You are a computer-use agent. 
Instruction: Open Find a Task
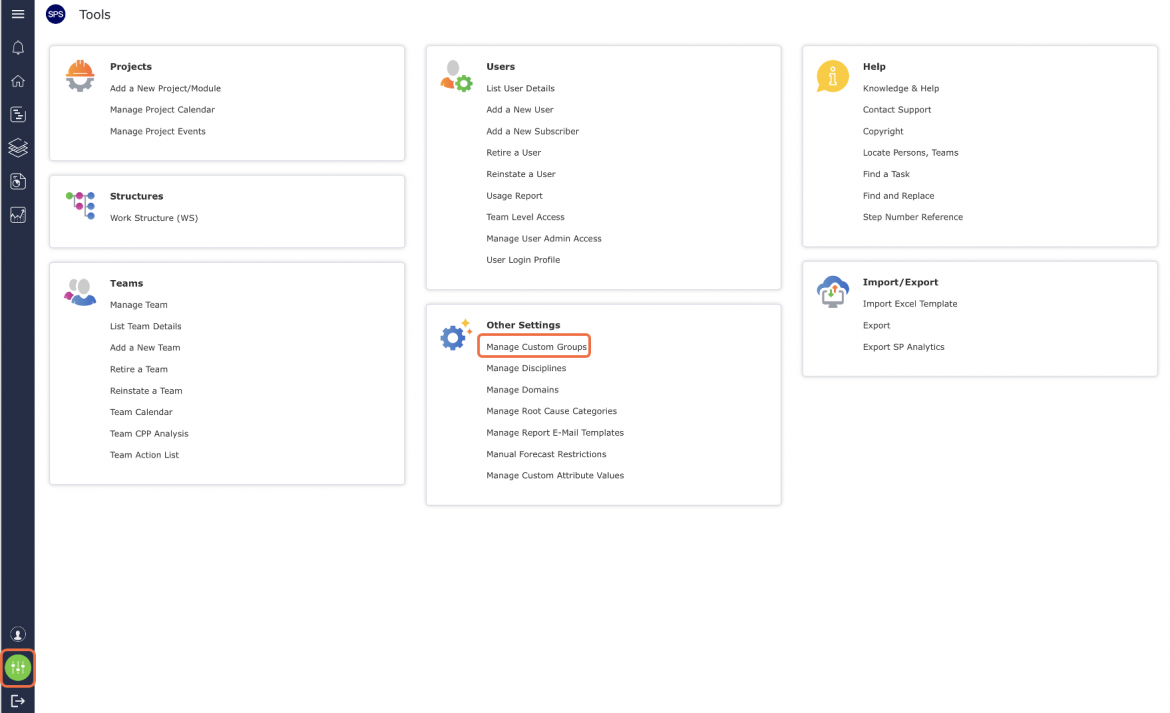point(886,175)
